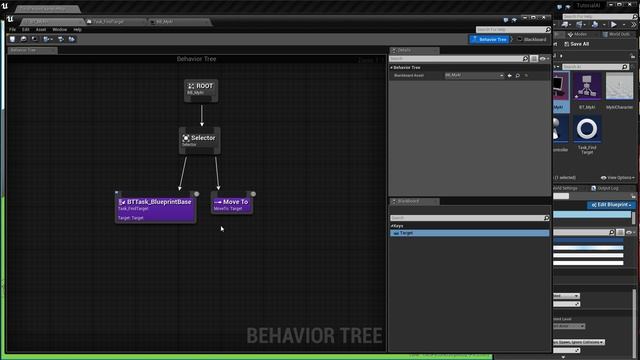Click Save All in Content Browser
This screenshot has height=360, width=640.
click(x=576, y=44)
